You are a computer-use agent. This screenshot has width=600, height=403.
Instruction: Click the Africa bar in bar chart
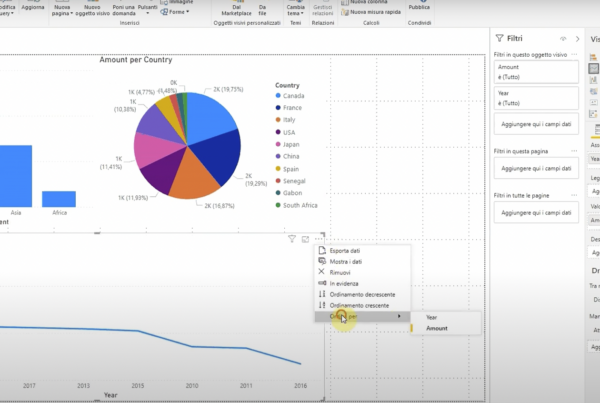(59, 199)
